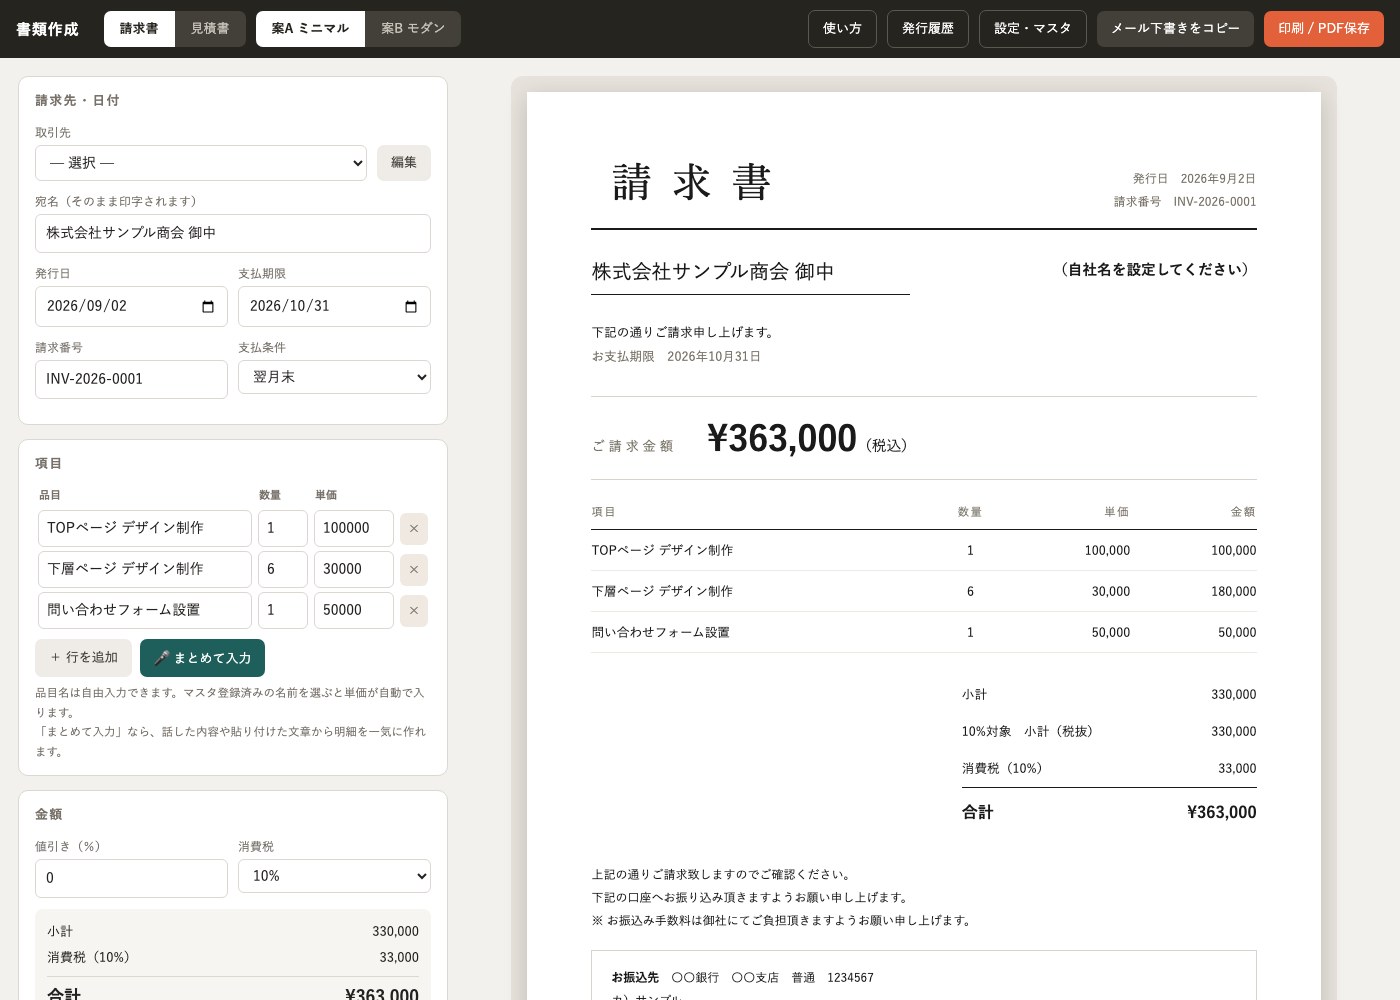Click the まとめて入力 microphone button
Viewport: 1400px width, 1000px height.
202,658
